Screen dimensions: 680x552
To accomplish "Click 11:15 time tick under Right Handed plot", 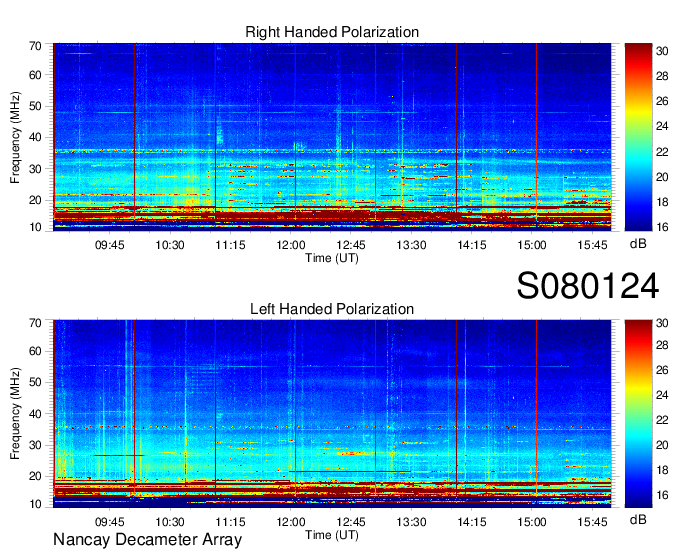I will (230, 245).
